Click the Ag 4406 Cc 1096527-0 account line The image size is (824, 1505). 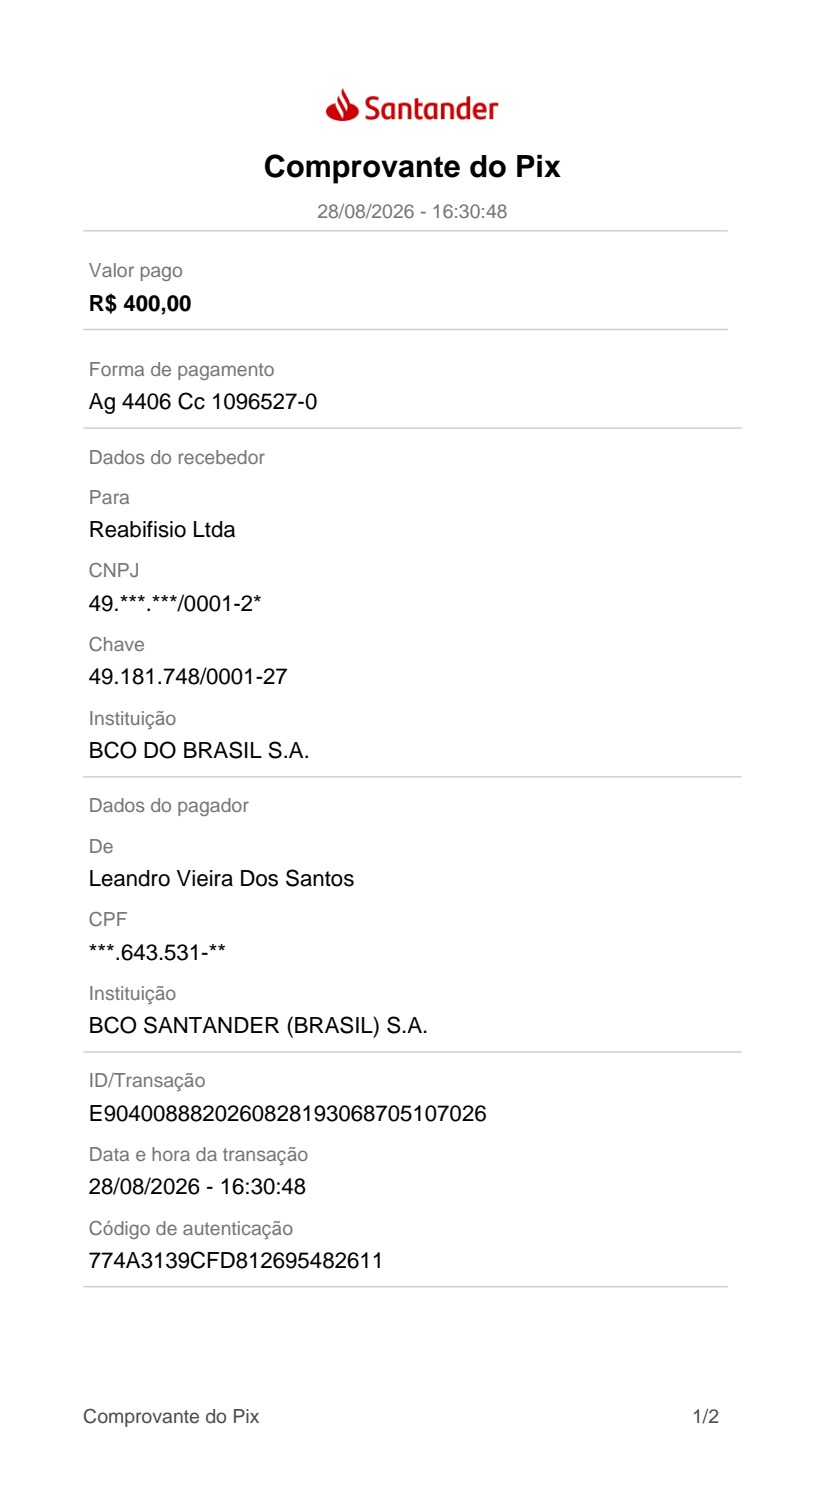pos(203,403)
